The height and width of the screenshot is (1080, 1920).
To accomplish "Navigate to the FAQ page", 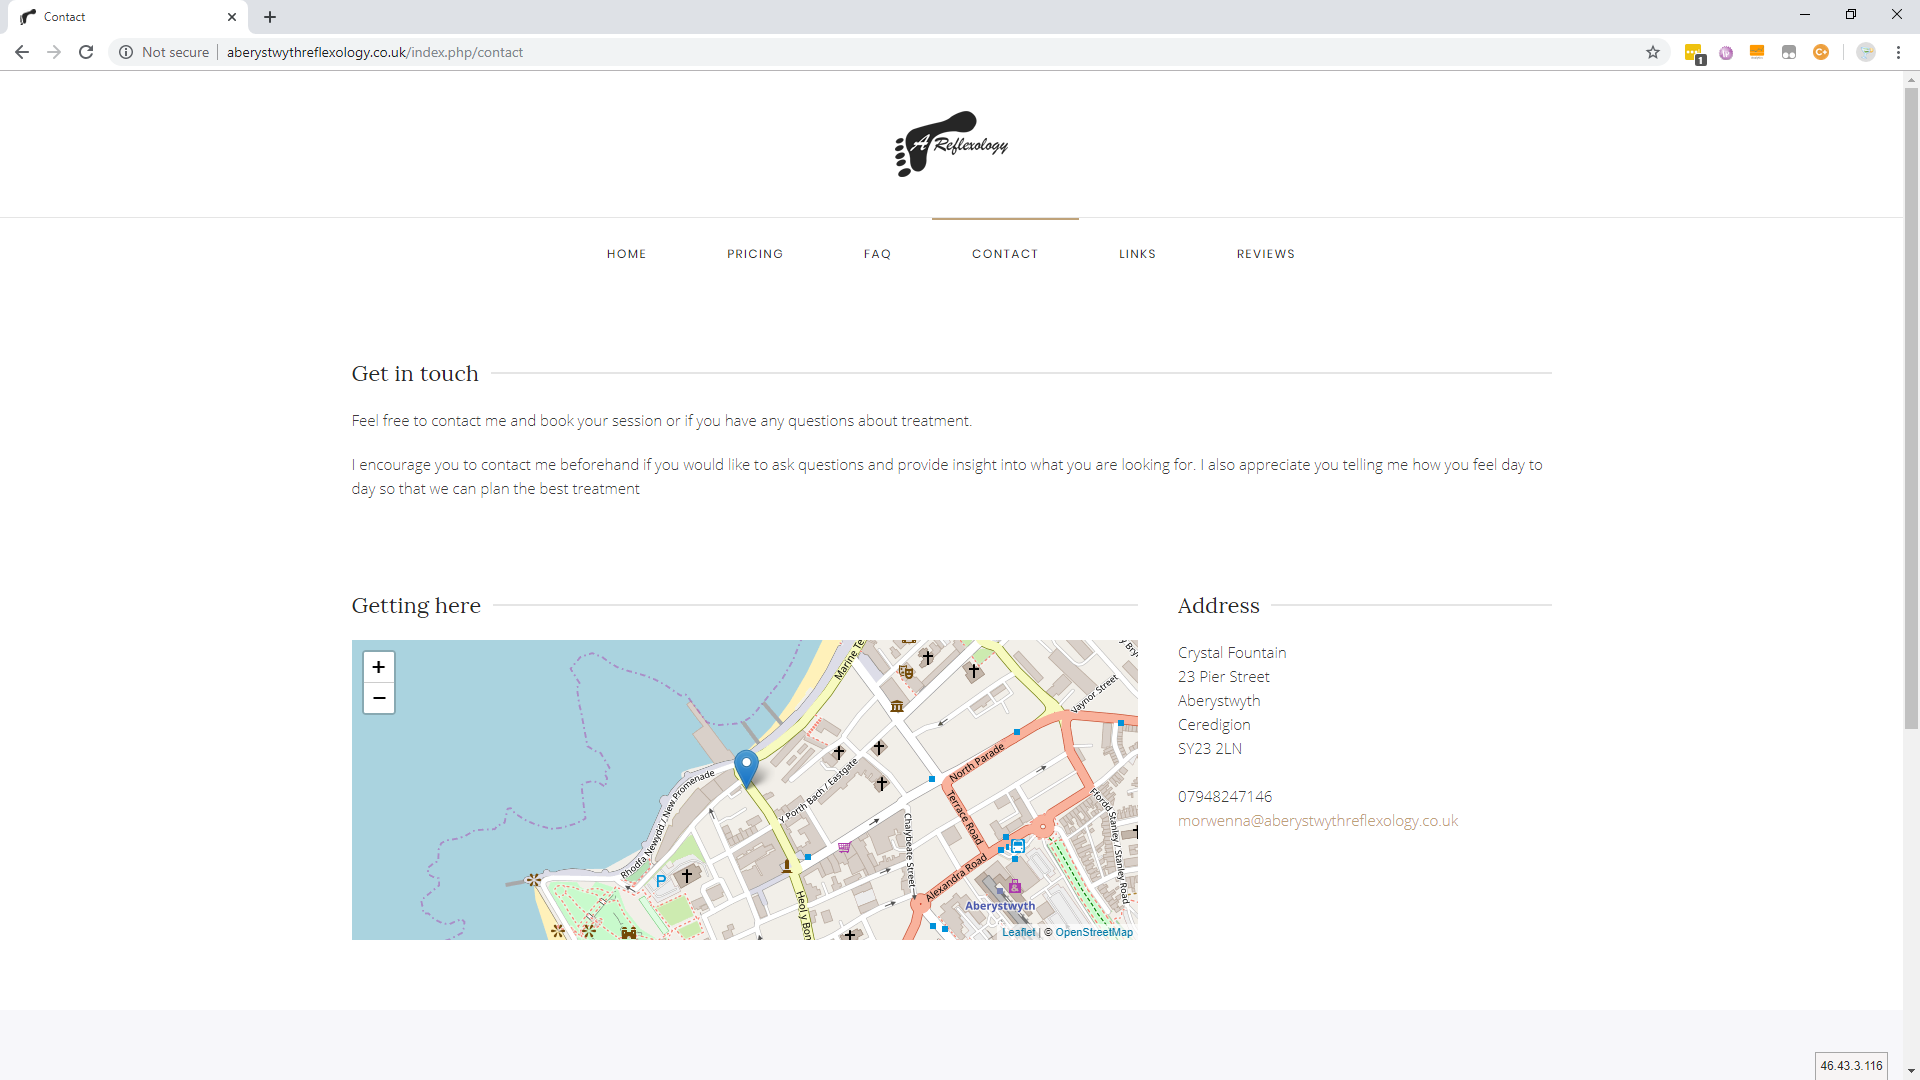I will 877,254.
